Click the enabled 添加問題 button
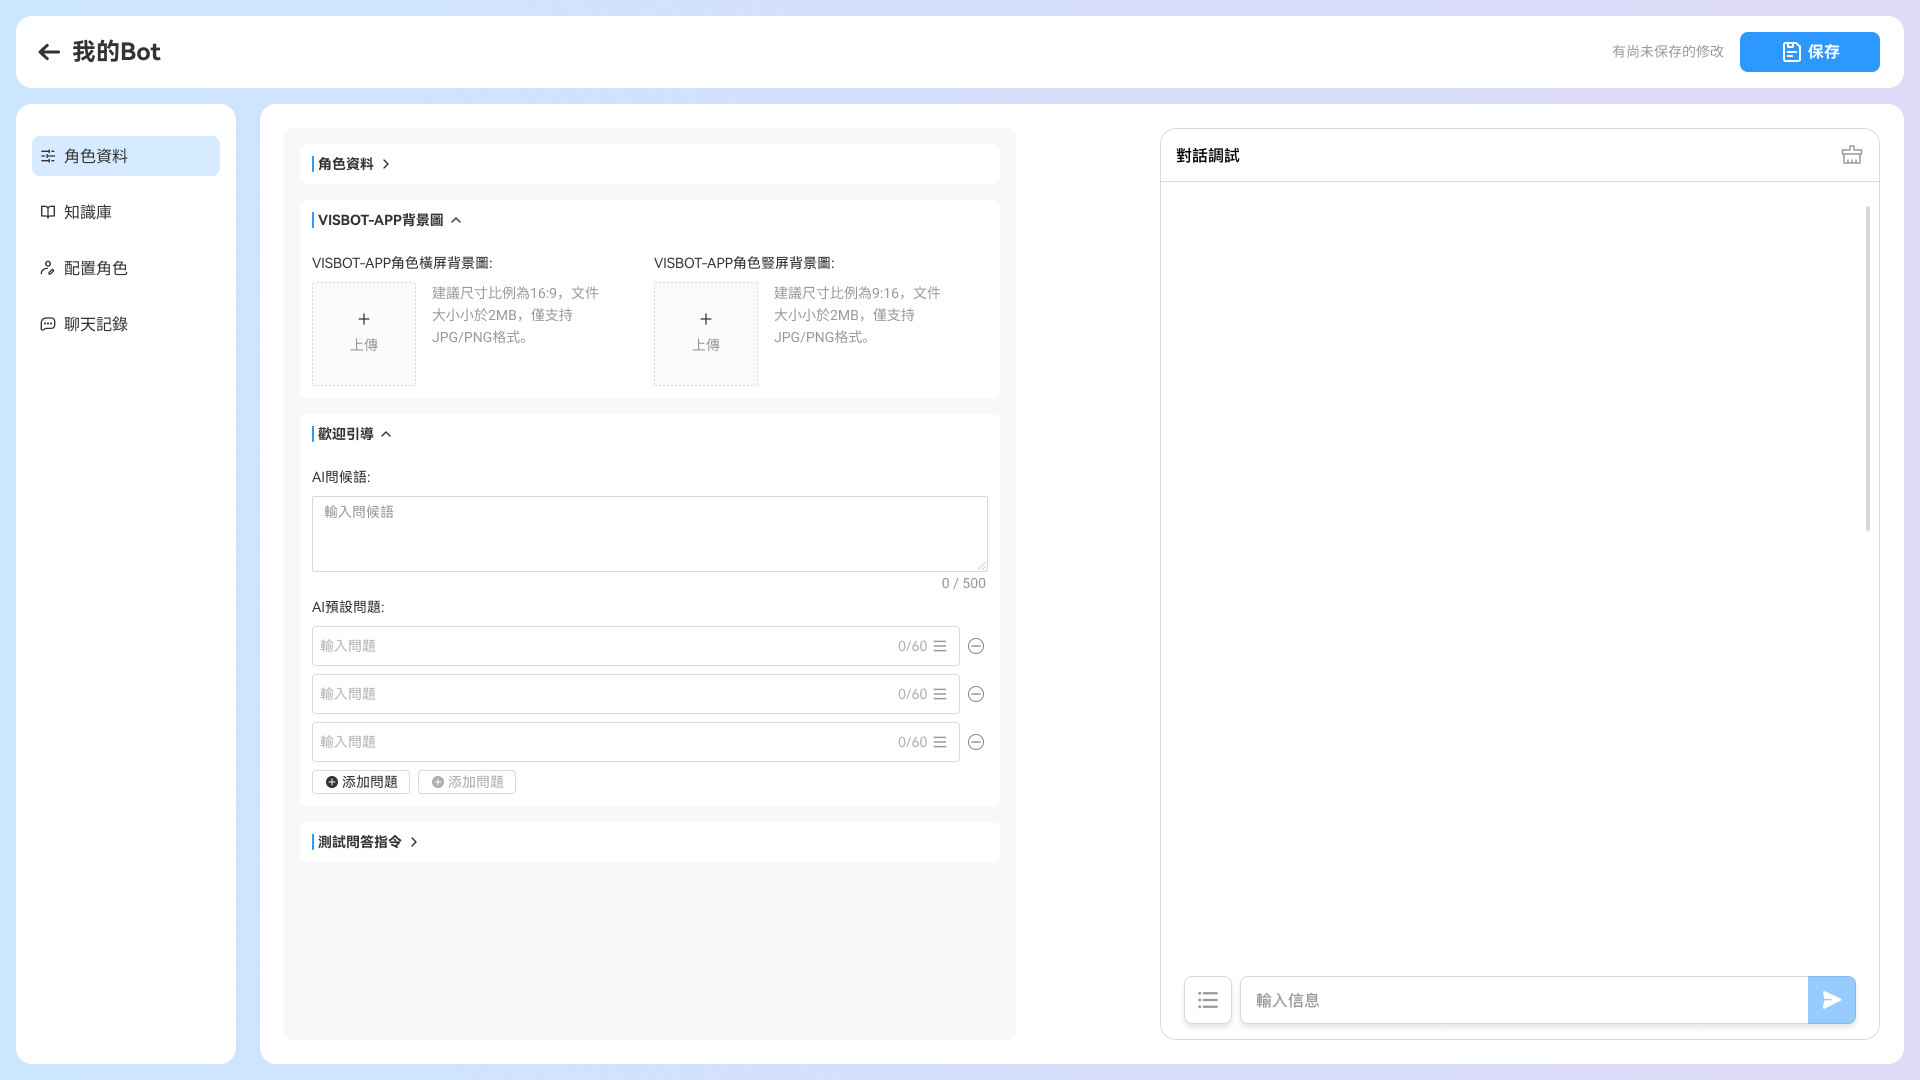The width and height of the screenshot is (1920, 1080). 361,782
